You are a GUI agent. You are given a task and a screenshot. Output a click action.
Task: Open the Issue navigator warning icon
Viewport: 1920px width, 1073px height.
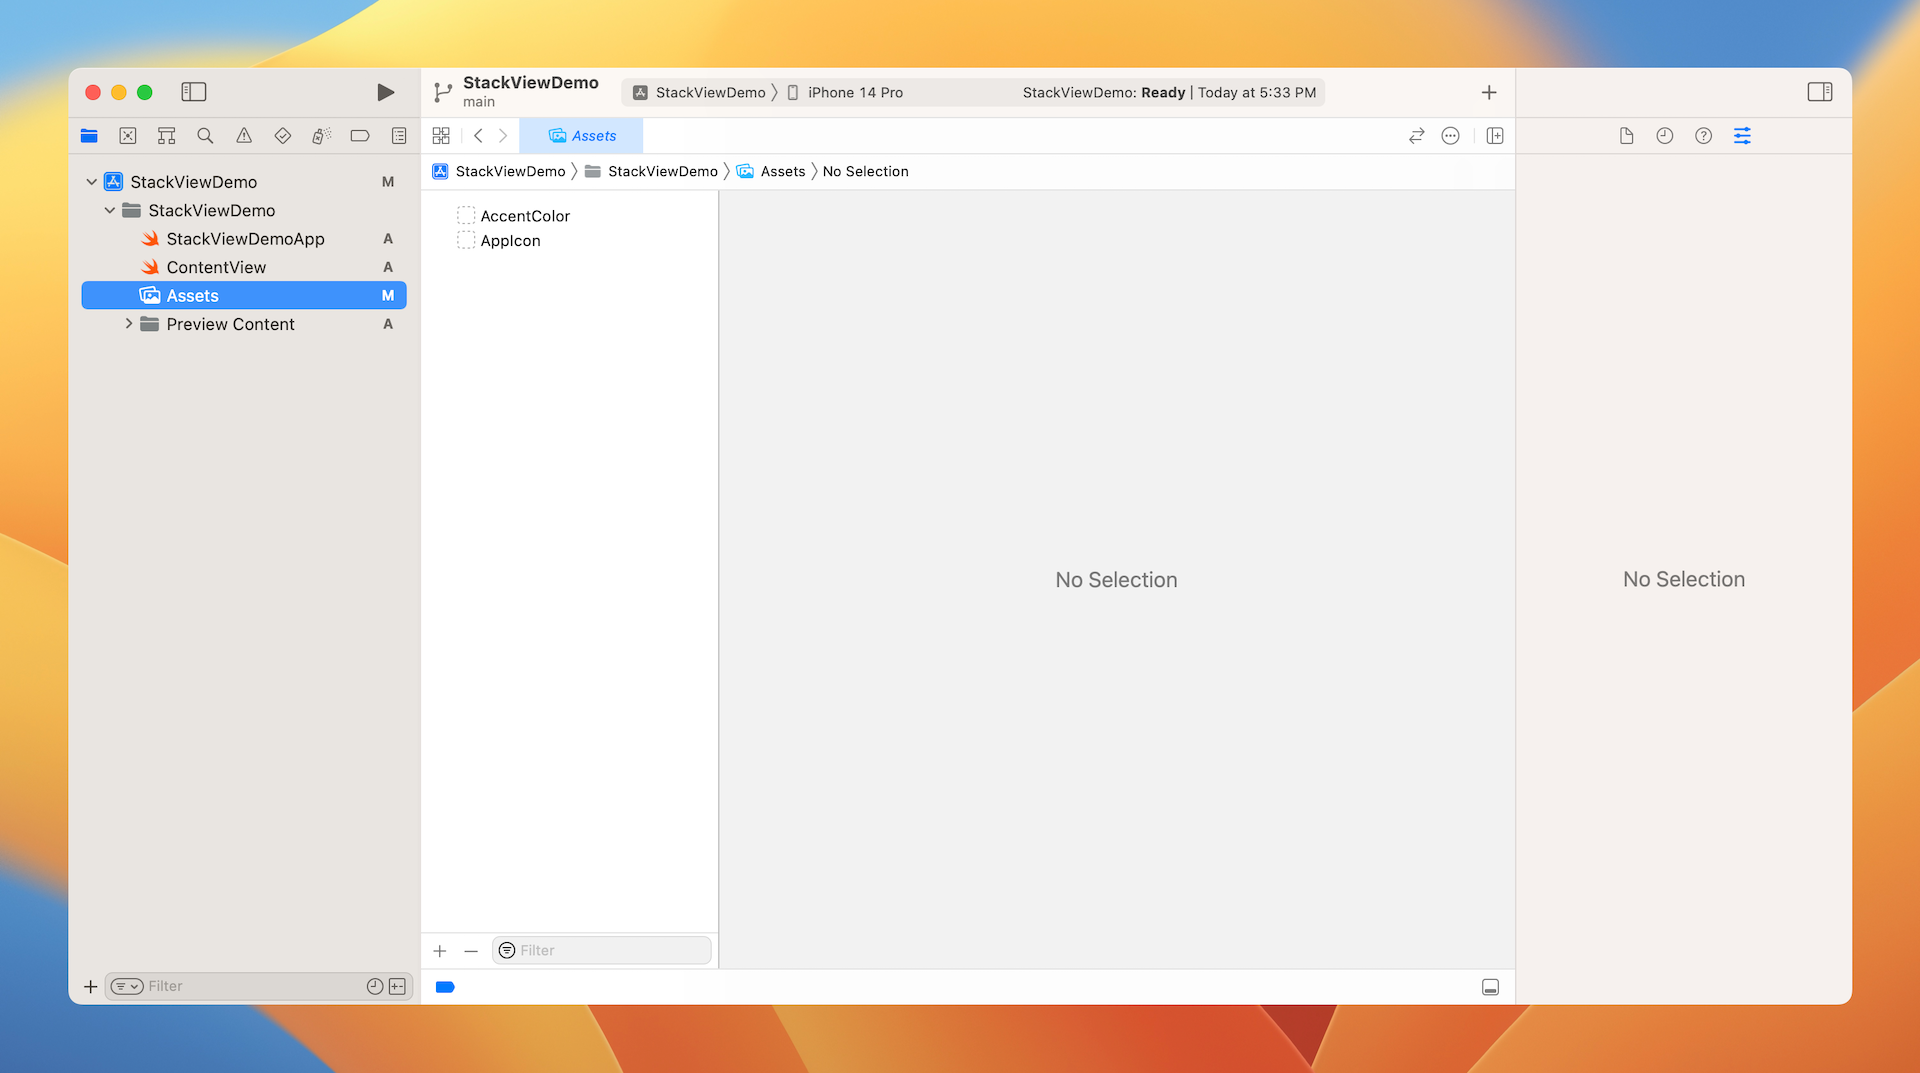(244, 136)
